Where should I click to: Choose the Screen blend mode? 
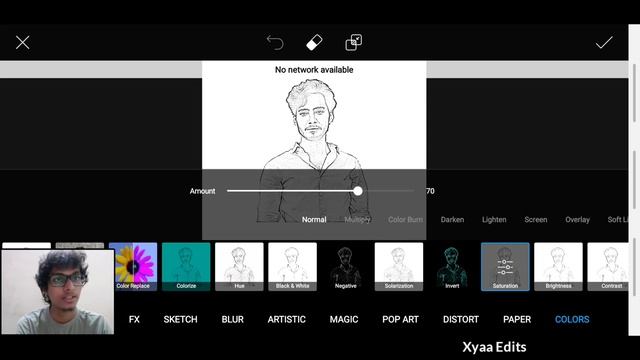[536, 220]
